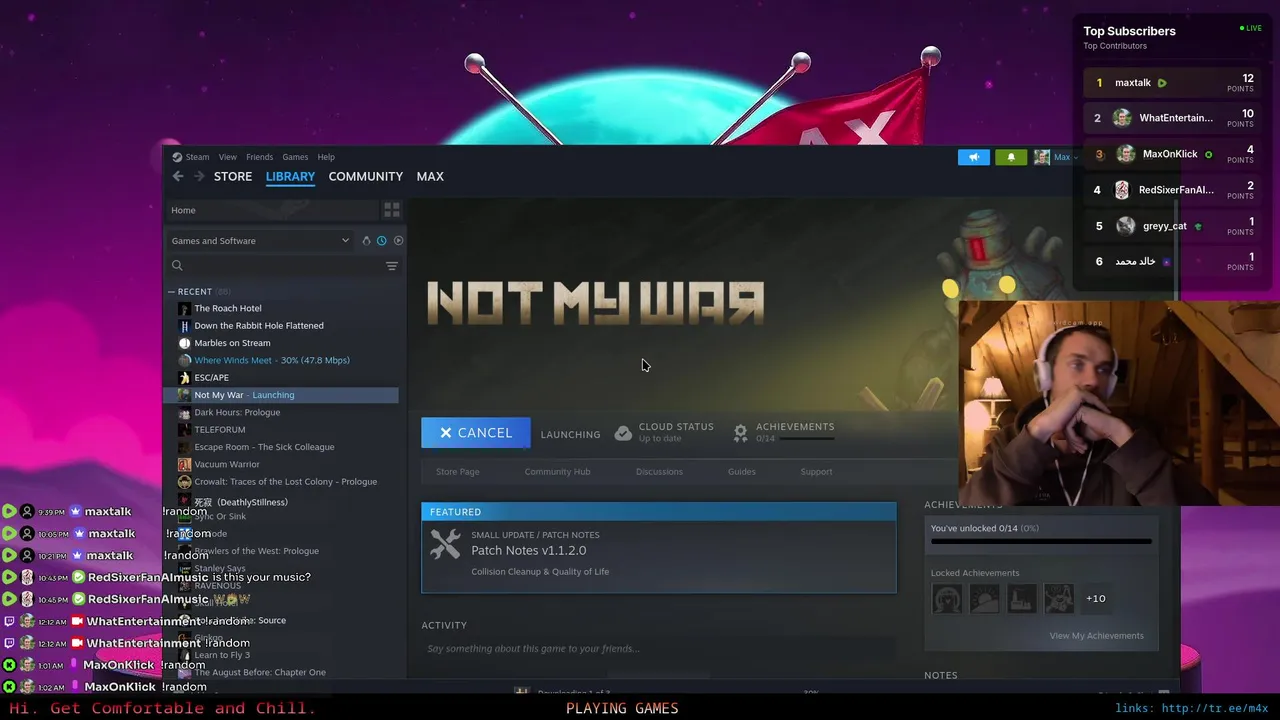Select Not My War launching entry
Image resolution: width=1280 pixels, height=720 pixels.
point(281,395)
